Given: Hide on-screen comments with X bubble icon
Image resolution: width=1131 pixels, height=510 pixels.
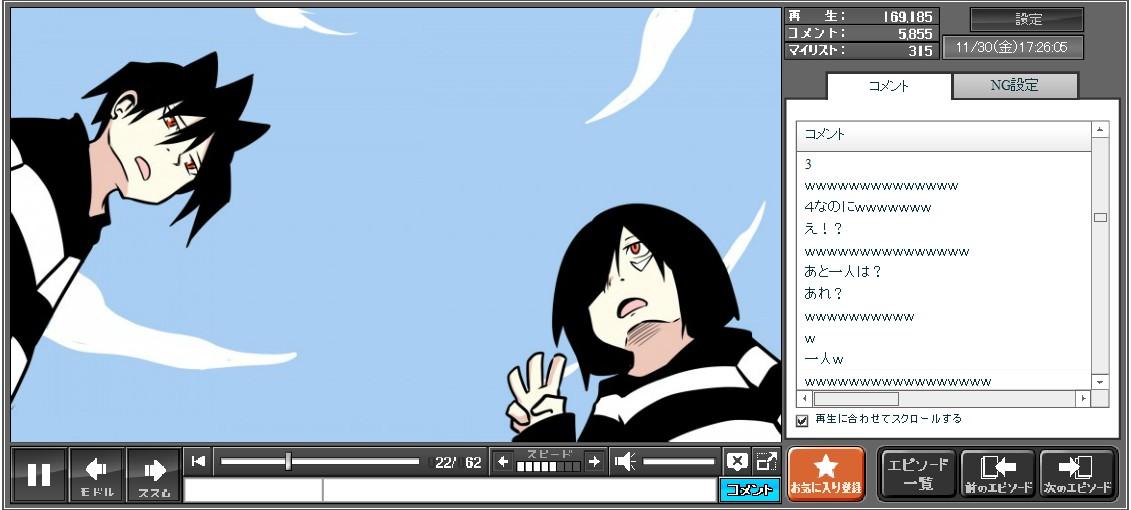Looking at the screenshot, I should click(x=737, y=461).
